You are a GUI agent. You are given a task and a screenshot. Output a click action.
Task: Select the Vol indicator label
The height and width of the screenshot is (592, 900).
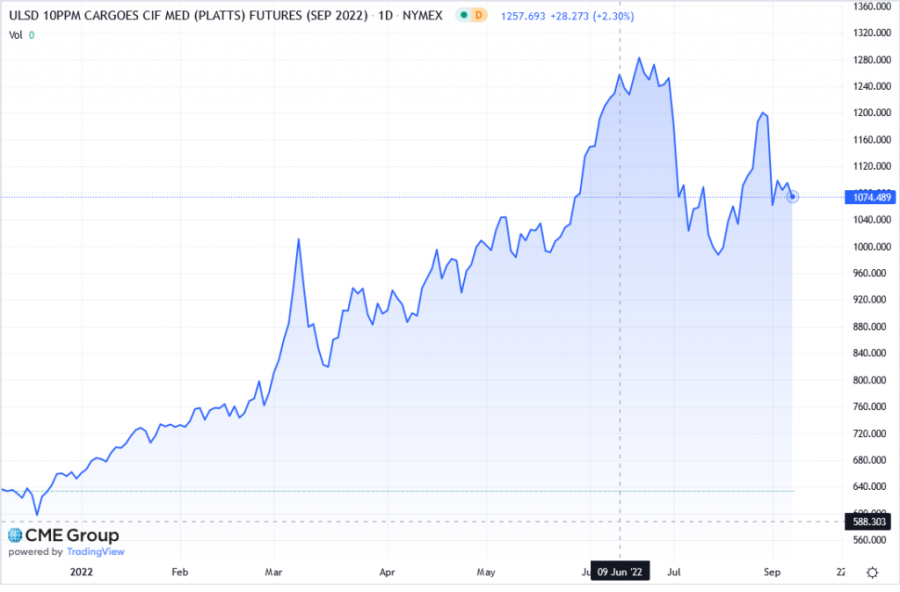coord(15,35)
